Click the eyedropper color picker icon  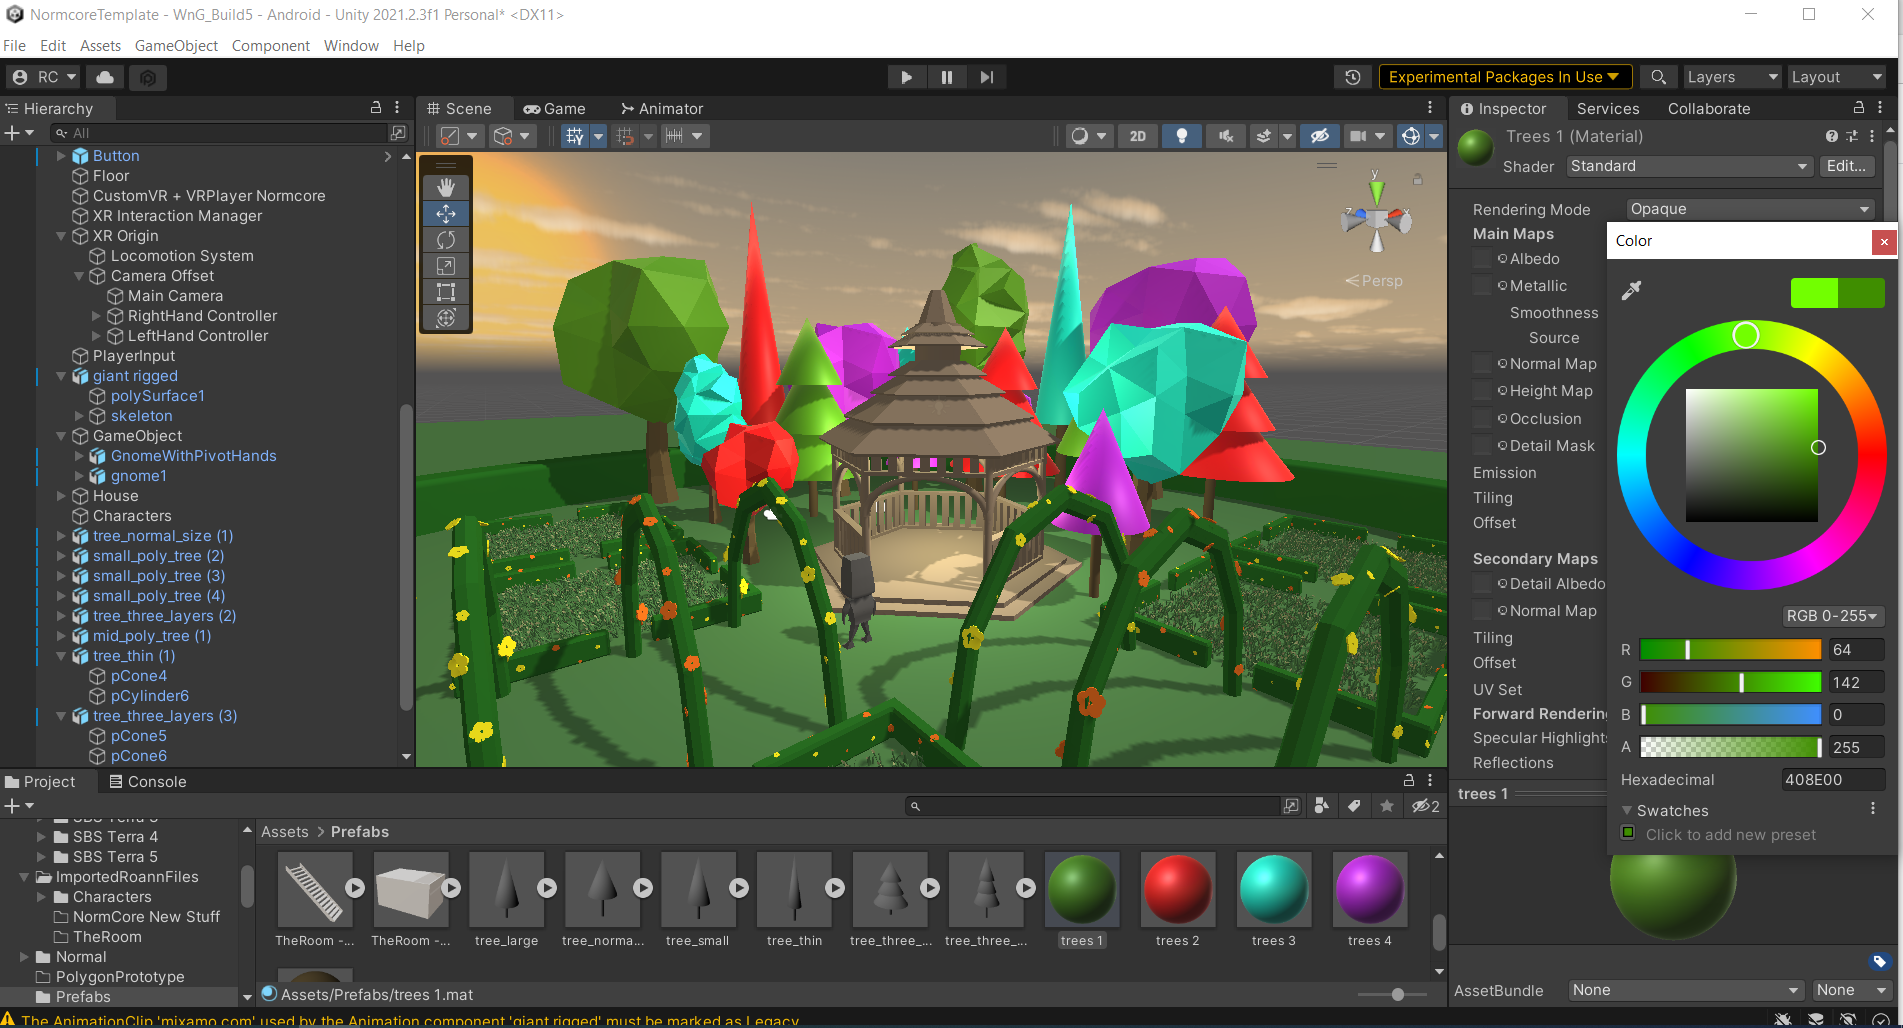click(x=1631, y=290)
